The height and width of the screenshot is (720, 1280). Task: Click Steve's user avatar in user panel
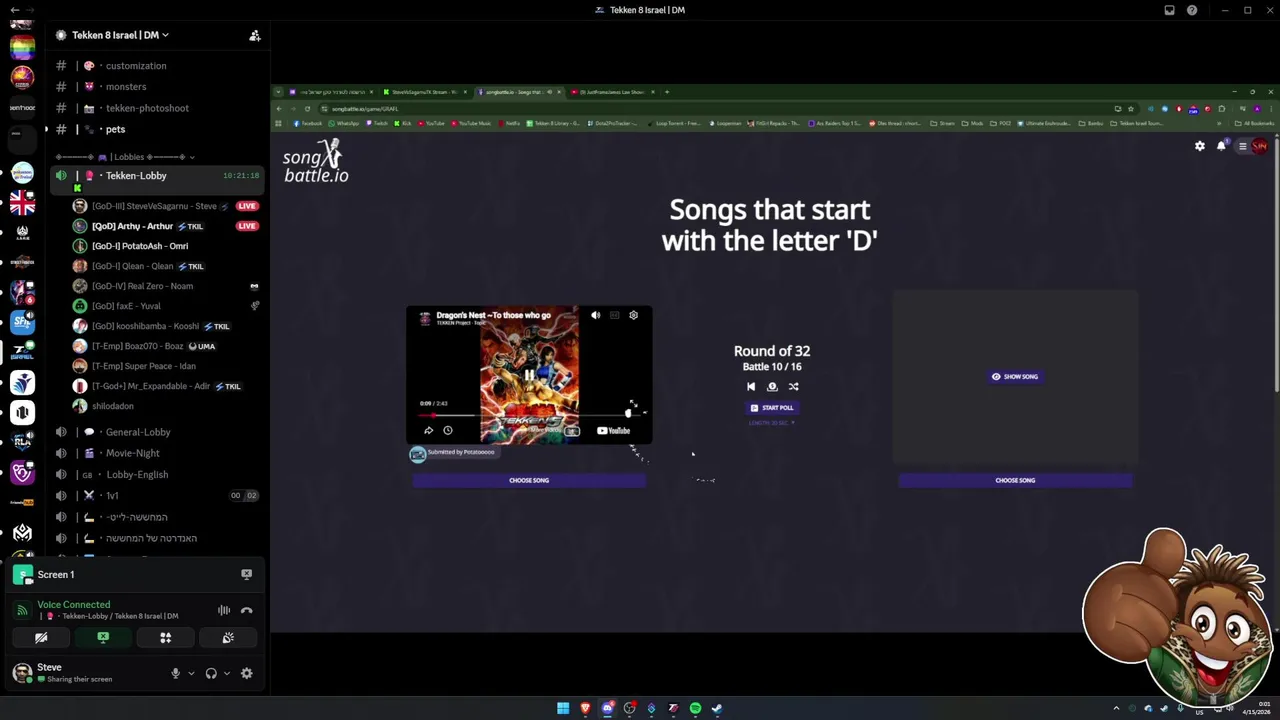click(x=22, y=672)
